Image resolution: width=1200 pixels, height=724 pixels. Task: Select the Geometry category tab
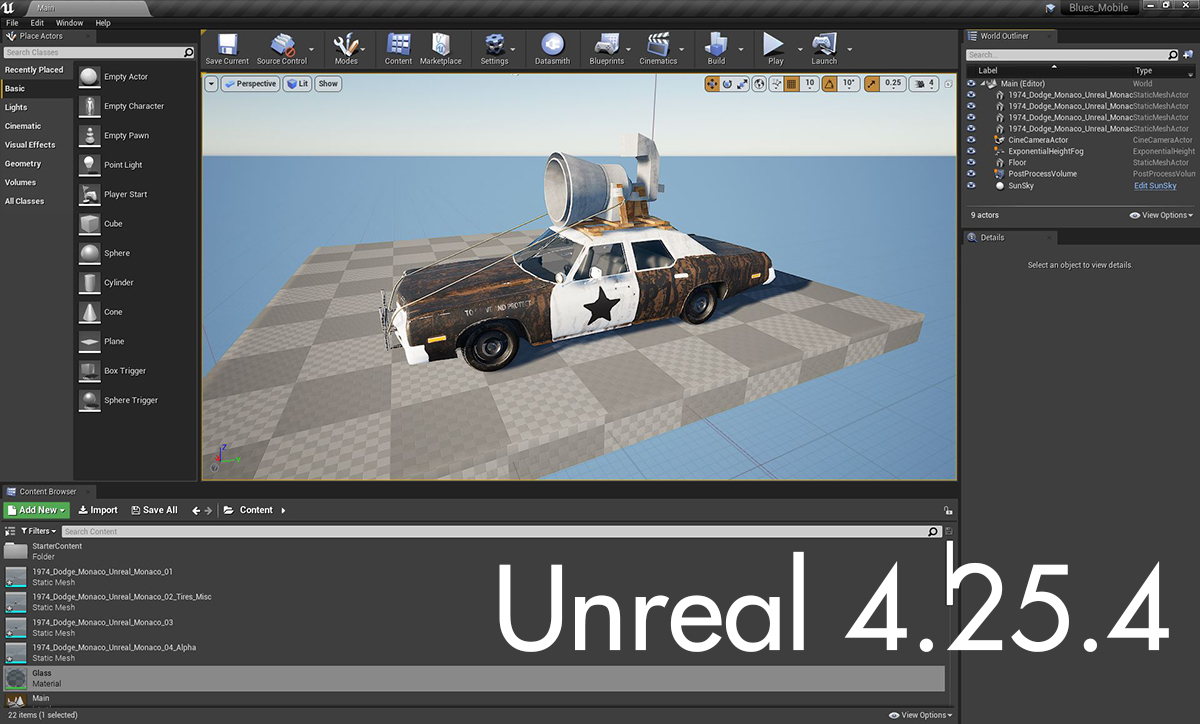click(23, 164)
